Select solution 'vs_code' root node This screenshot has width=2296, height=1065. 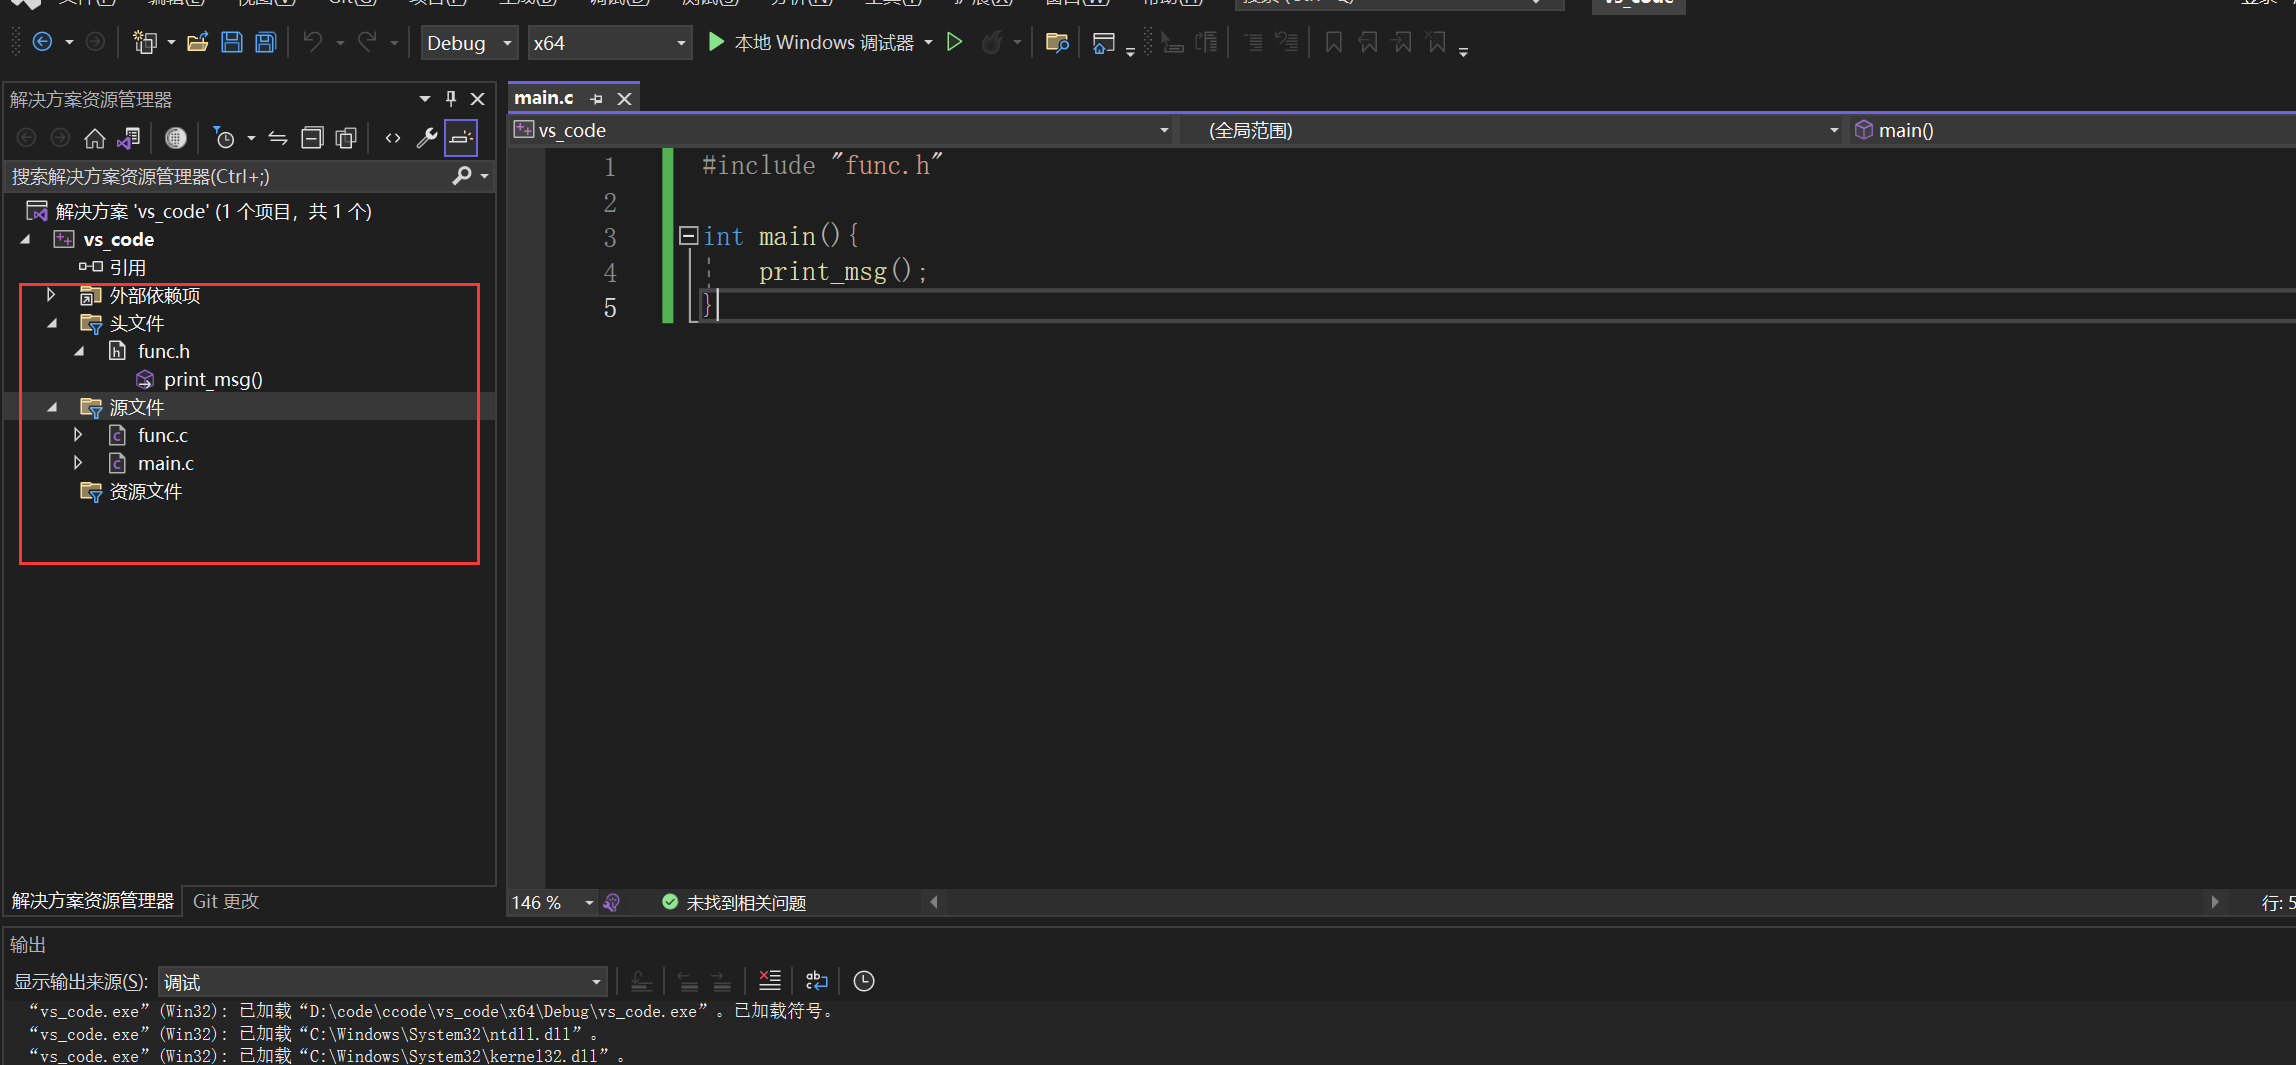click(x=213, y=211)
